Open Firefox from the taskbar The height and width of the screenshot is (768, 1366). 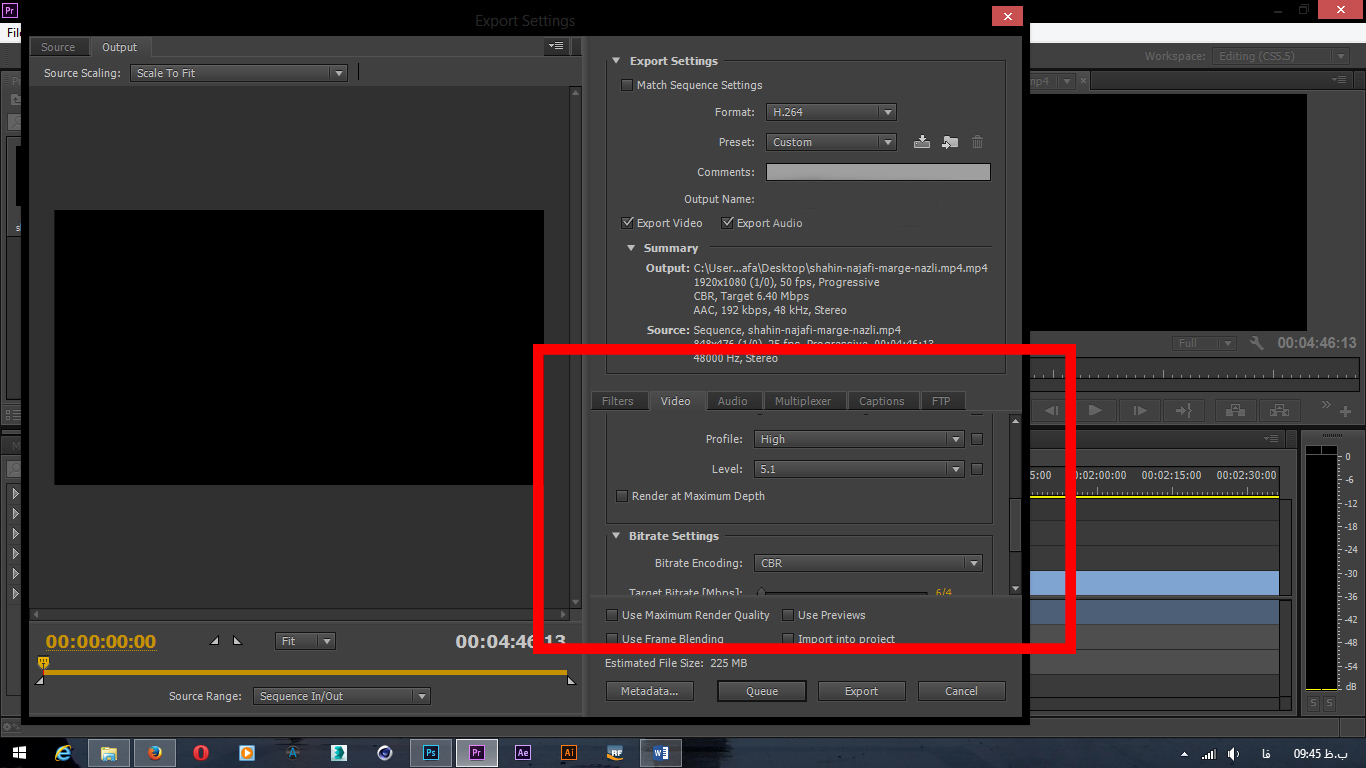(x=155, y=752)
